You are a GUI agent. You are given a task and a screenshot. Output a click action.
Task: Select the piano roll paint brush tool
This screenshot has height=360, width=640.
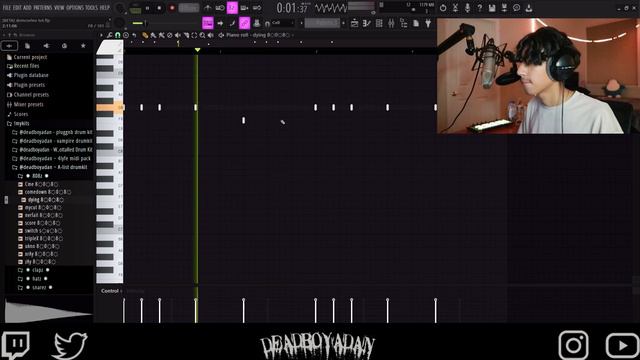point(153,35)
